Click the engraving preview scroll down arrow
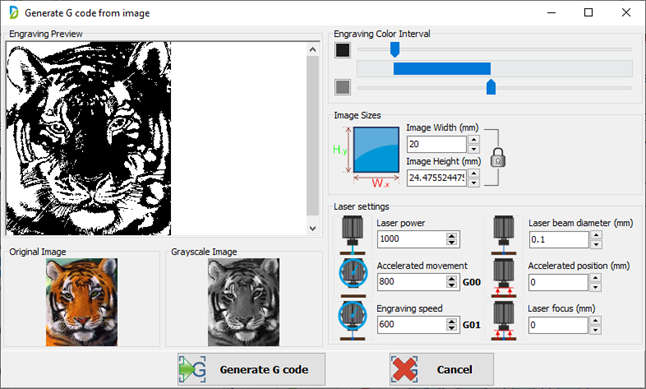This screenshot has width=646, height=389. click(313, 228)
